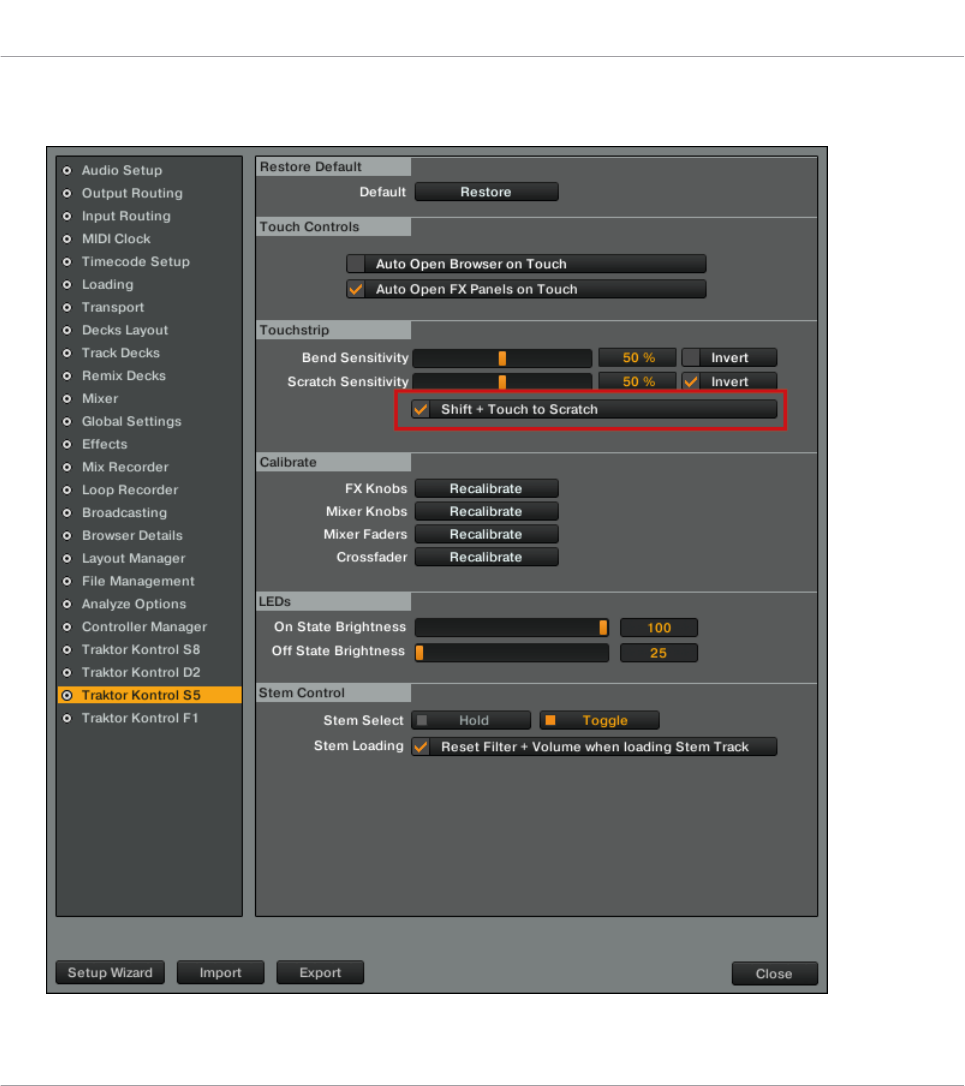Enable Auto Open Browser on Touch
Viewport: 965px width, 1086px height.
tap(356, 264)
